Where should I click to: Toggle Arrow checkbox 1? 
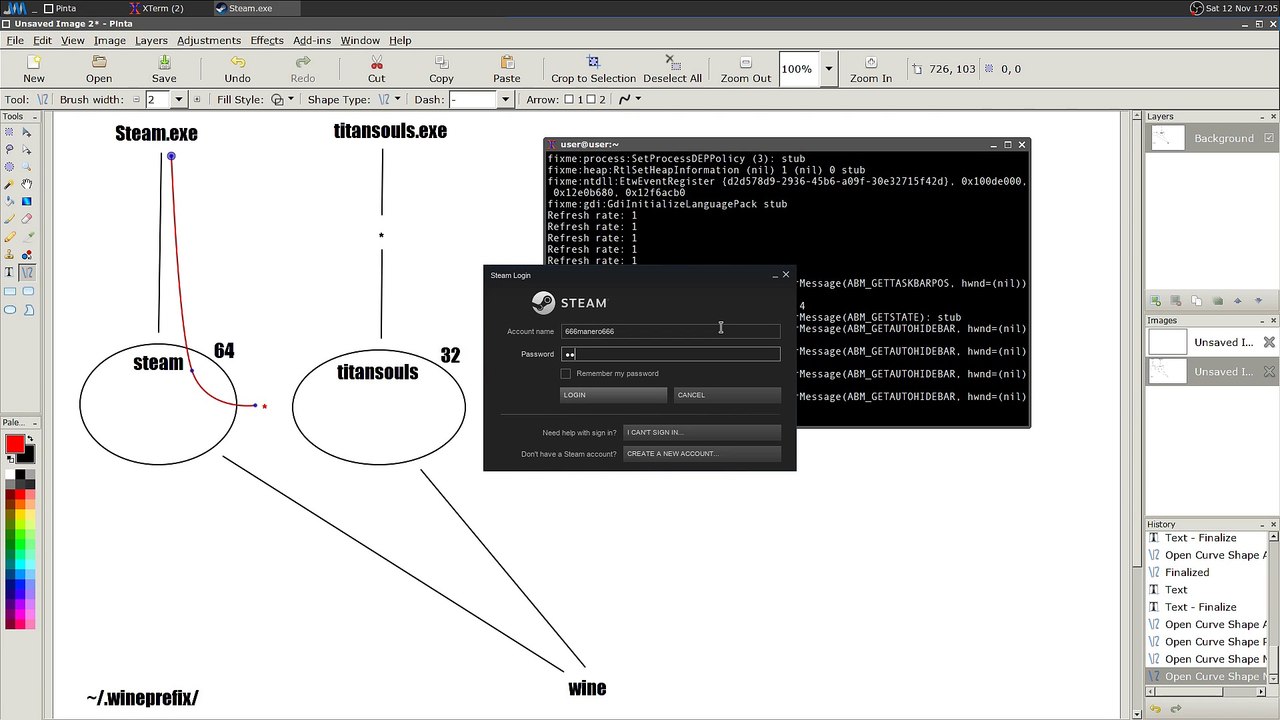[569, 99]
